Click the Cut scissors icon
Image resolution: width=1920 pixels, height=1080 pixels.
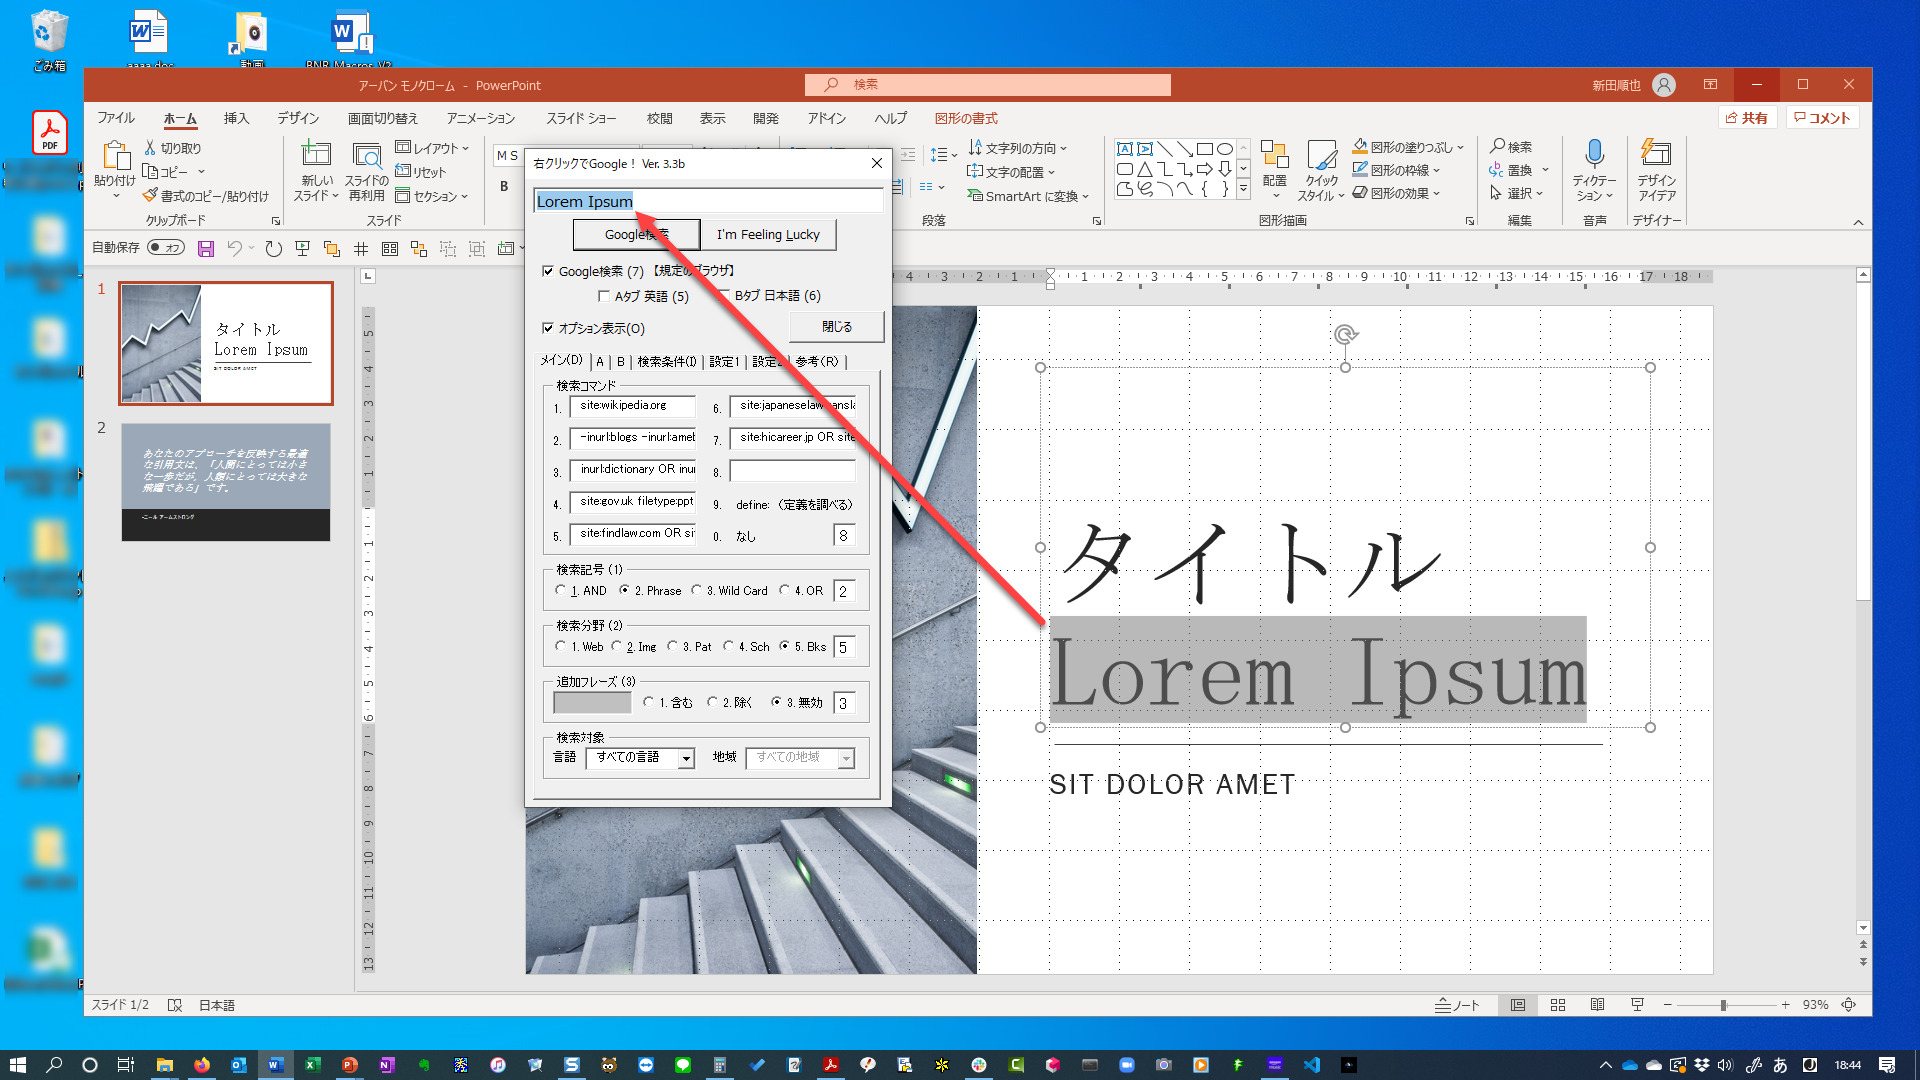[x=150, y=148]
